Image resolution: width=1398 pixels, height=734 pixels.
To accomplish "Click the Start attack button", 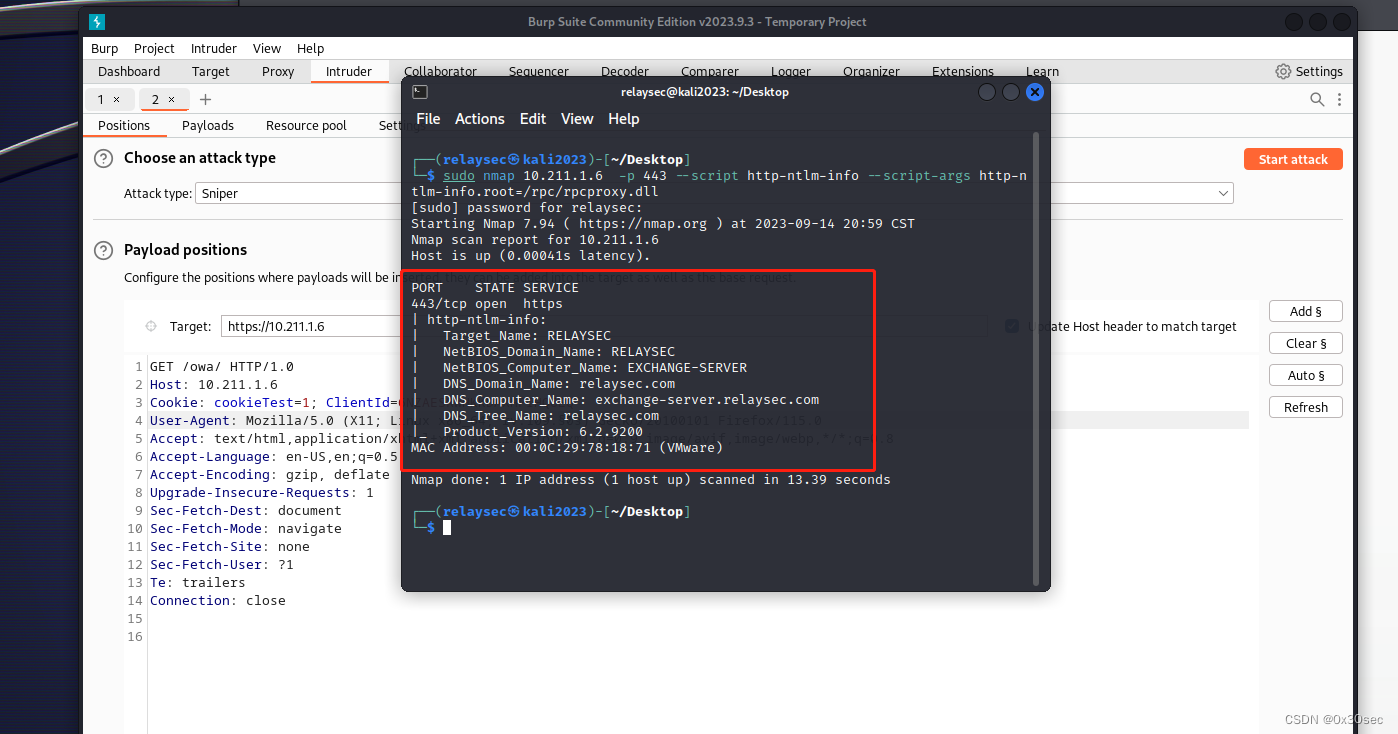I will tap(1293, 159).
